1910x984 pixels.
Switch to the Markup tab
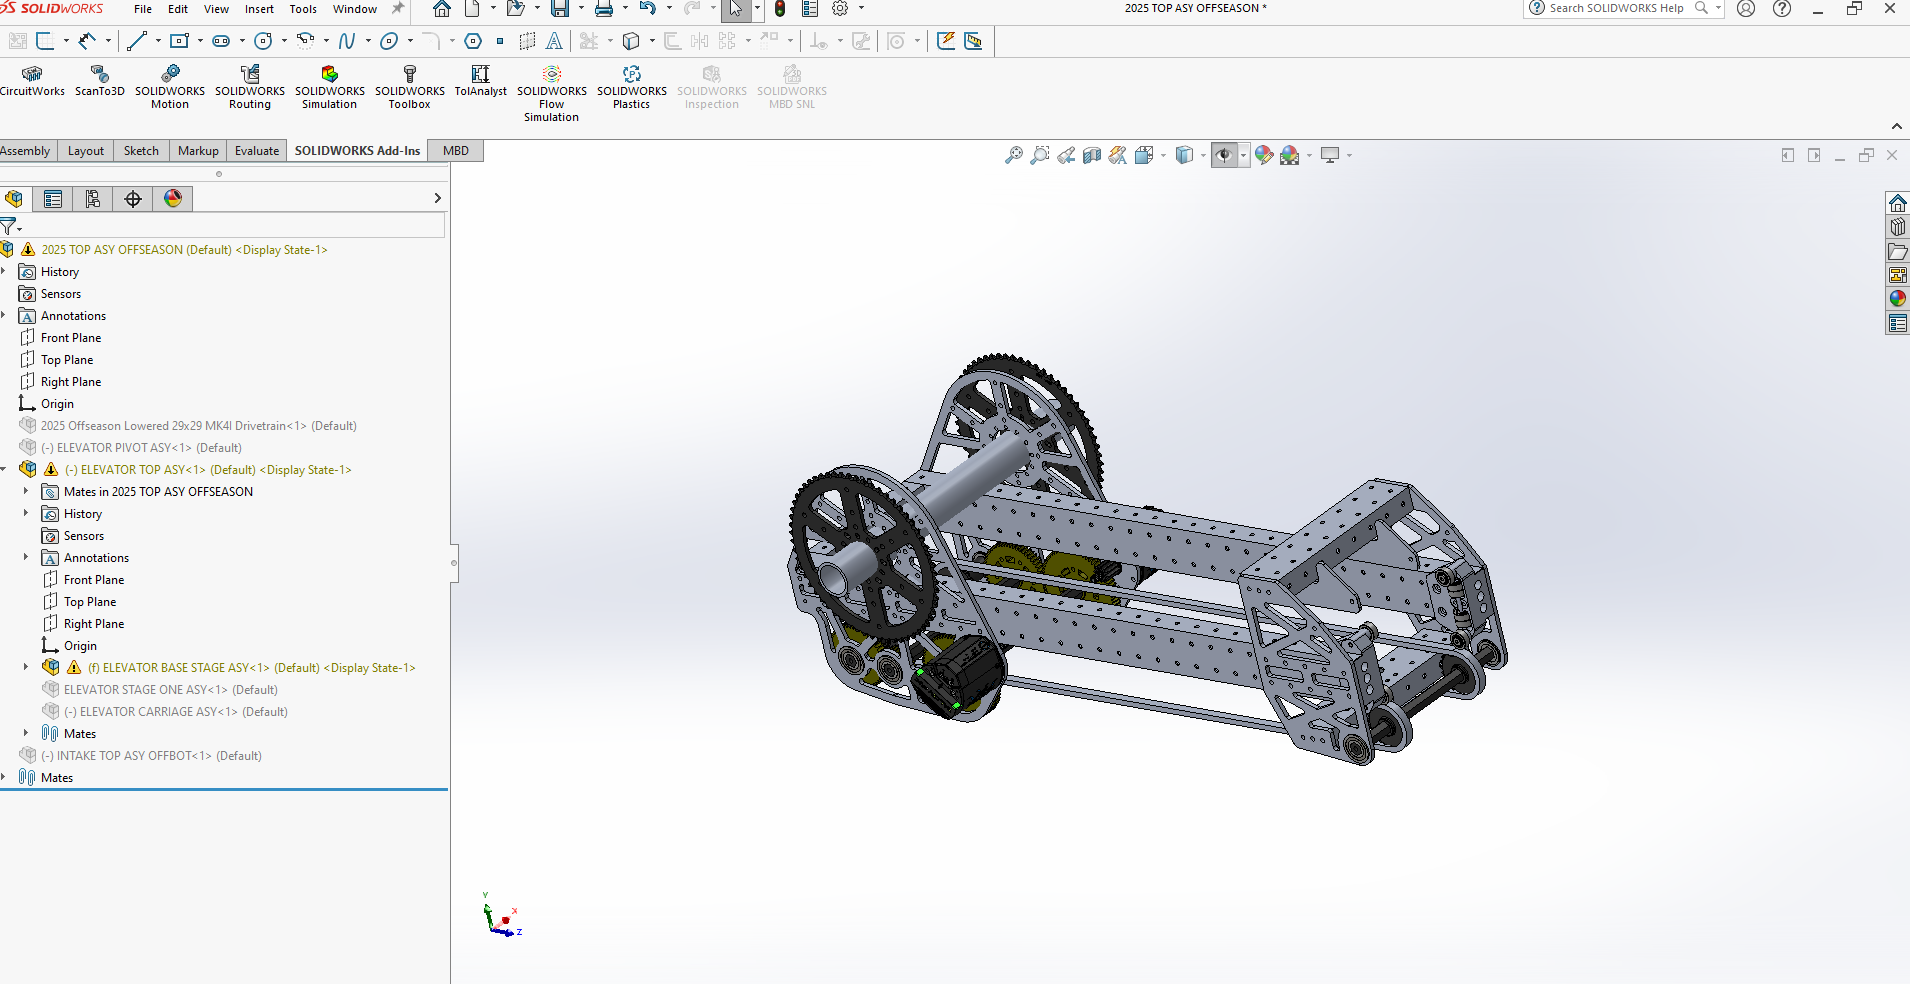click(198, 151)
